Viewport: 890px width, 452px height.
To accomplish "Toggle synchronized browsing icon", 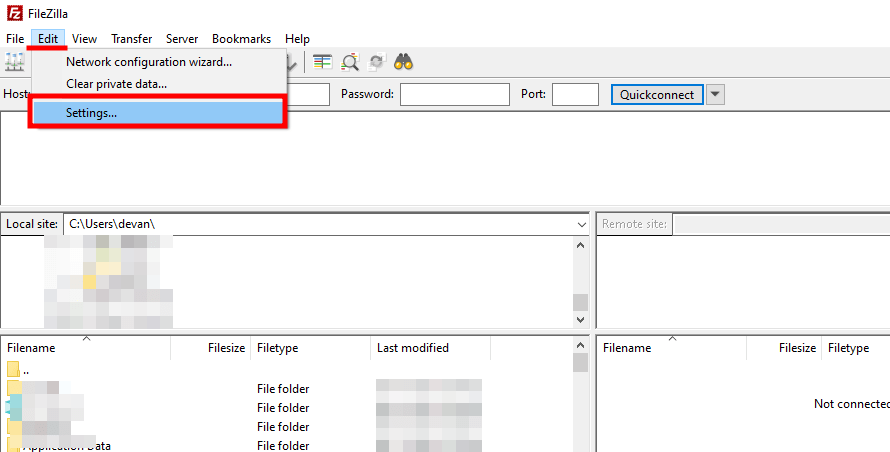I will pos(377,62).
